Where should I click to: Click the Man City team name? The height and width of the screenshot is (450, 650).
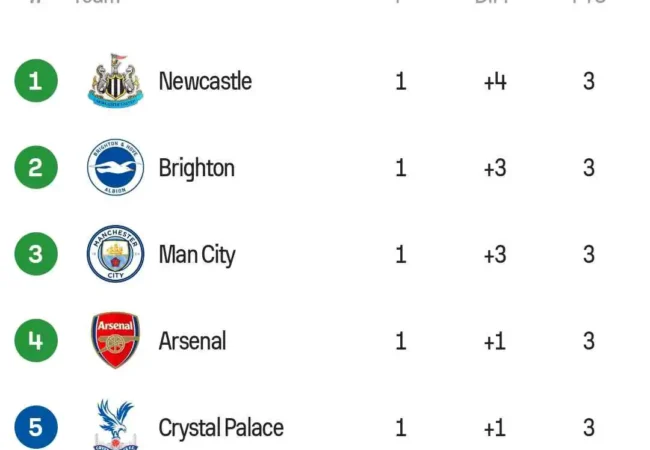(197, 255)
